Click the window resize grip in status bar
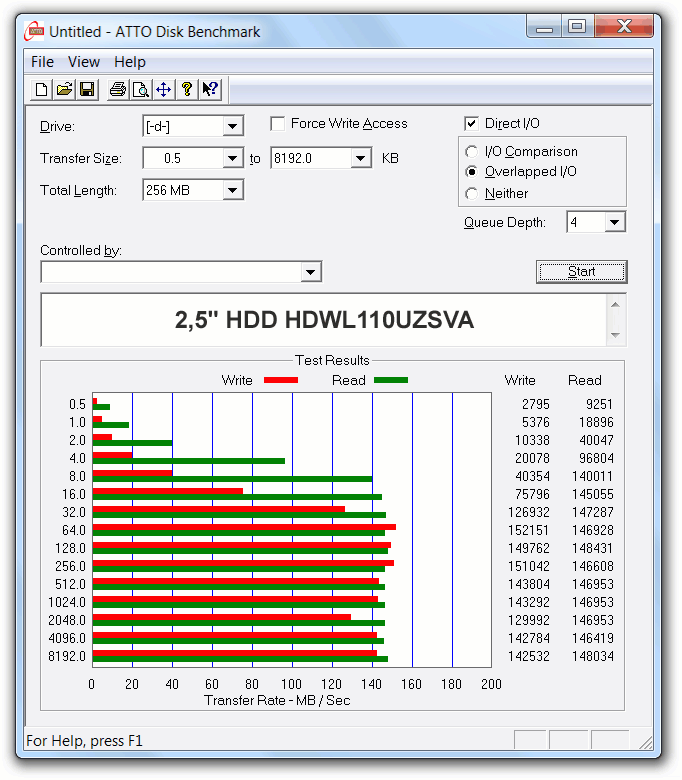This screenshot has width=682, height=780. 645,742
